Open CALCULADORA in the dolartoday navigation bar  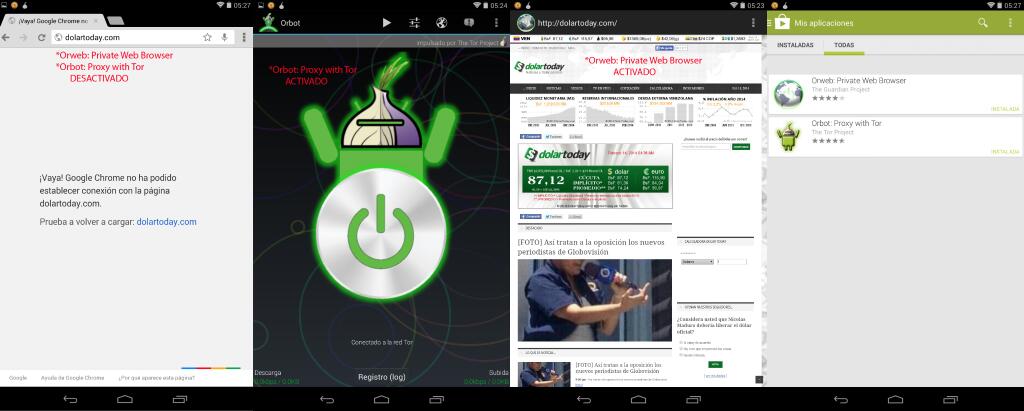660,88
